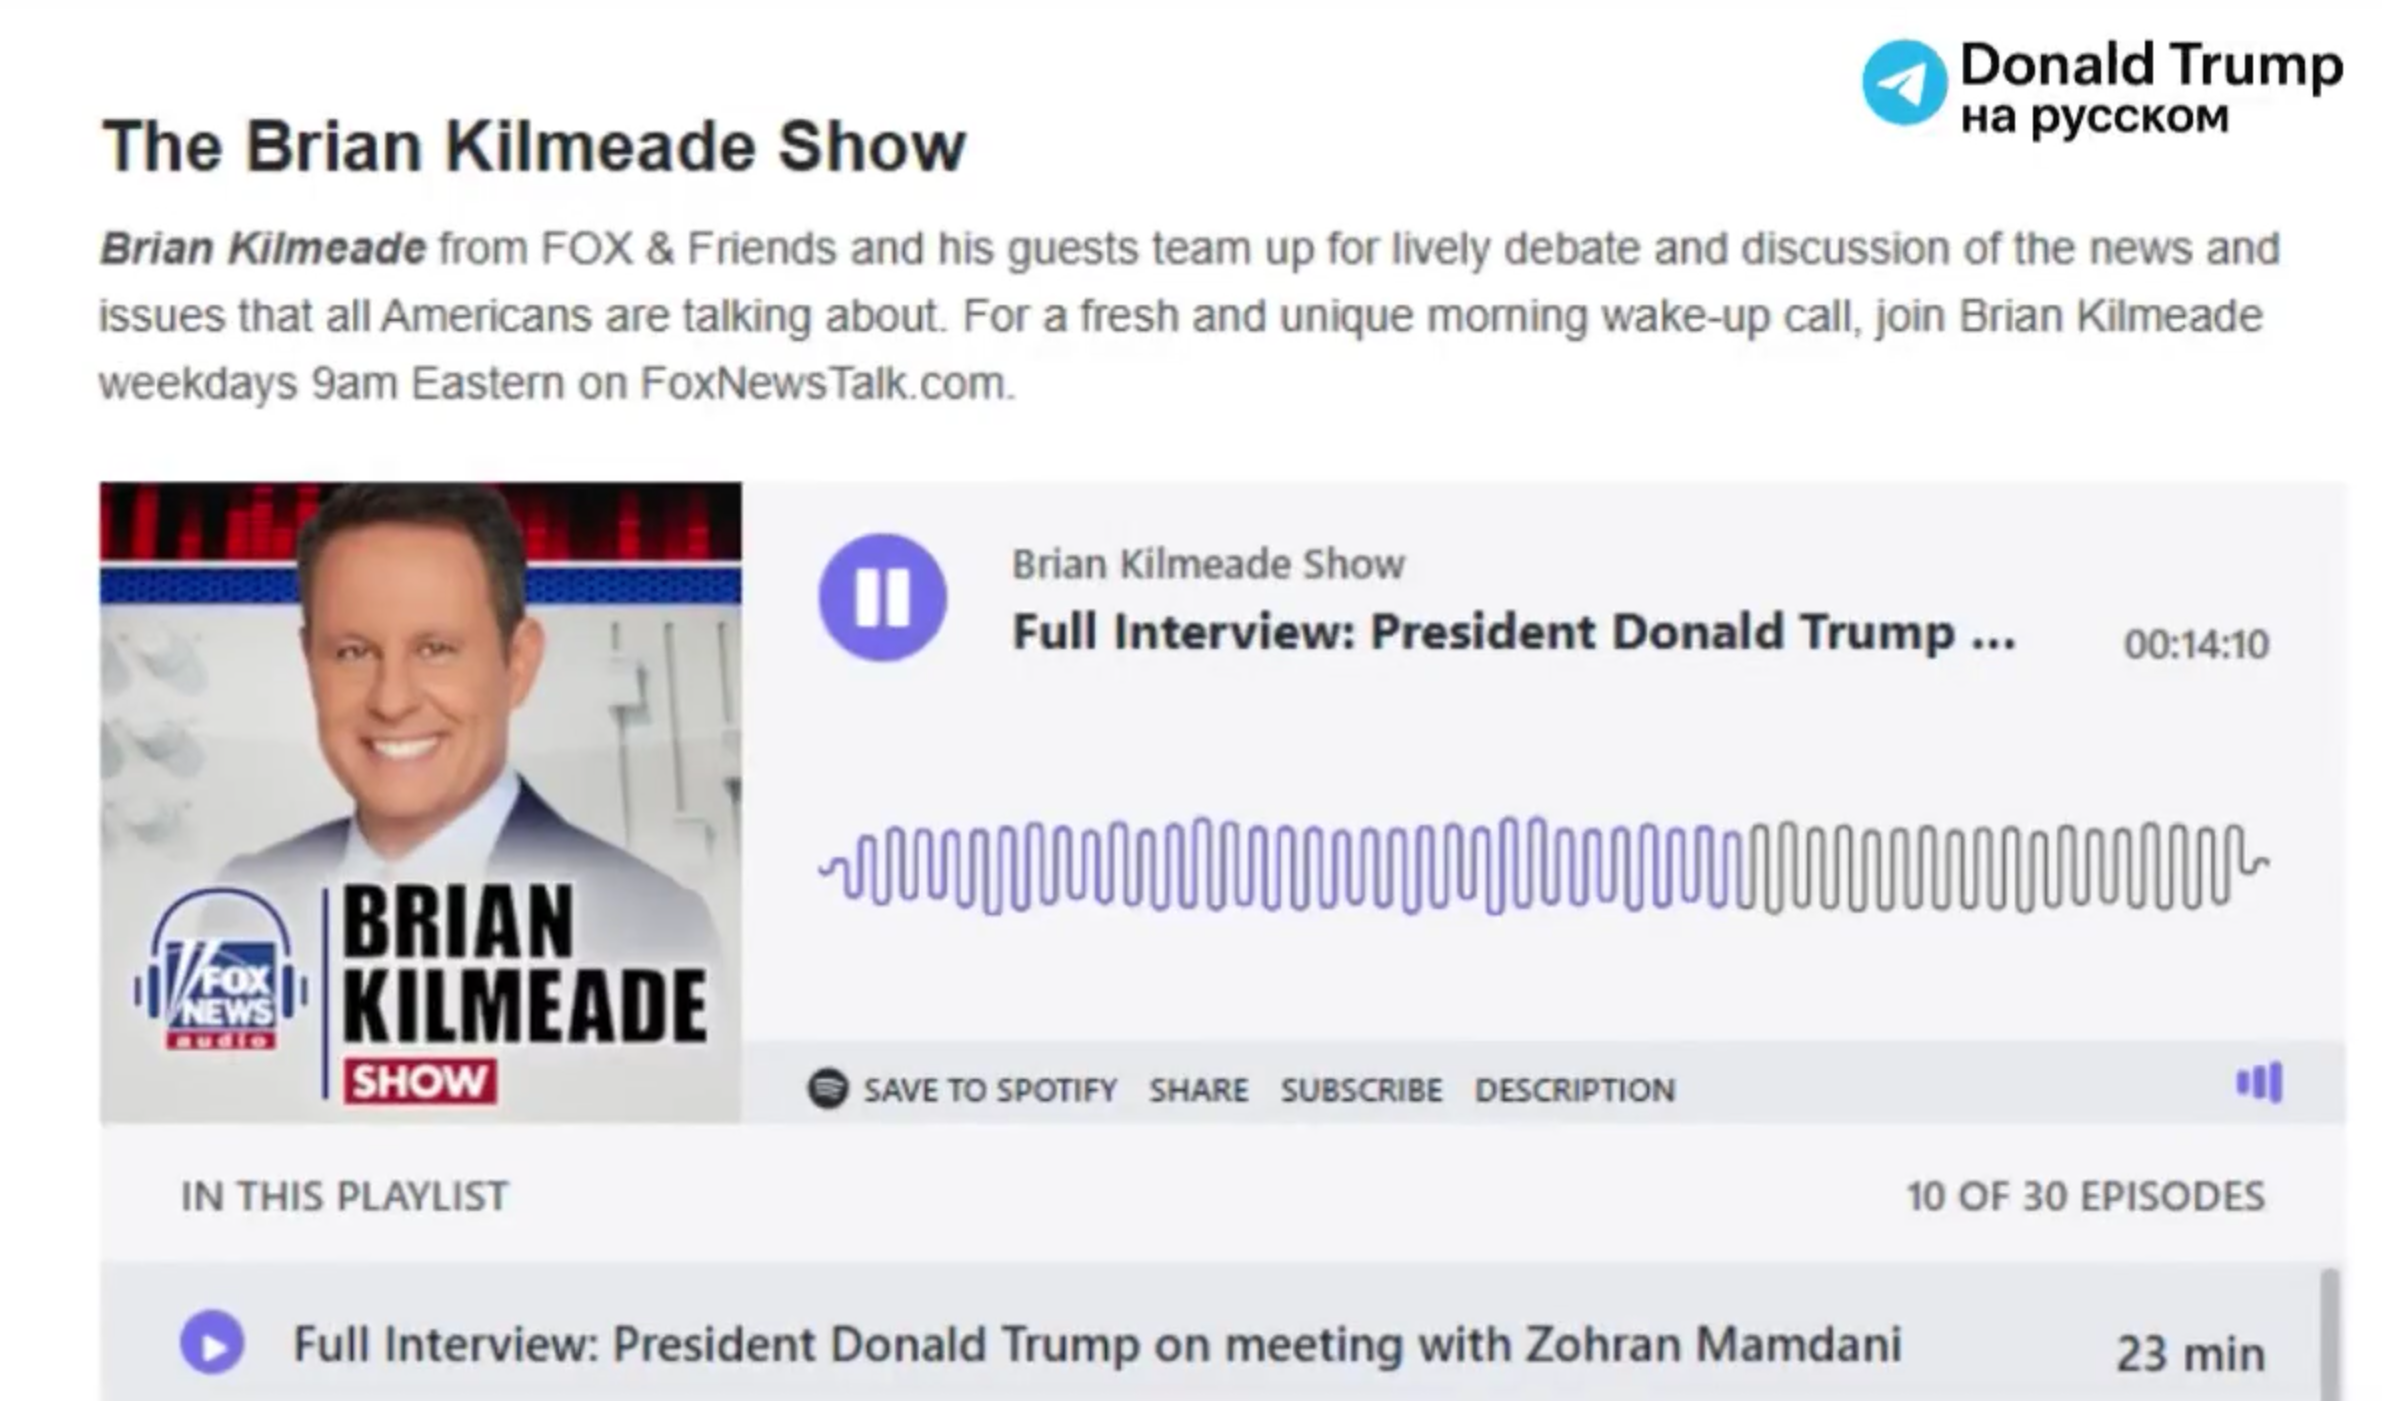Click the IN THIS PLAYLIST header
The width and height of the screenshot is (2382, 1401).
coord(345,1196)
